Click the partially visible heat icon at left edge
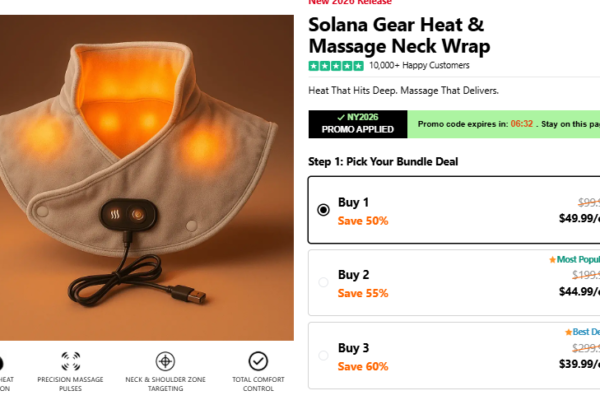This screenshot has height=400, width=600. coord(2,361)
